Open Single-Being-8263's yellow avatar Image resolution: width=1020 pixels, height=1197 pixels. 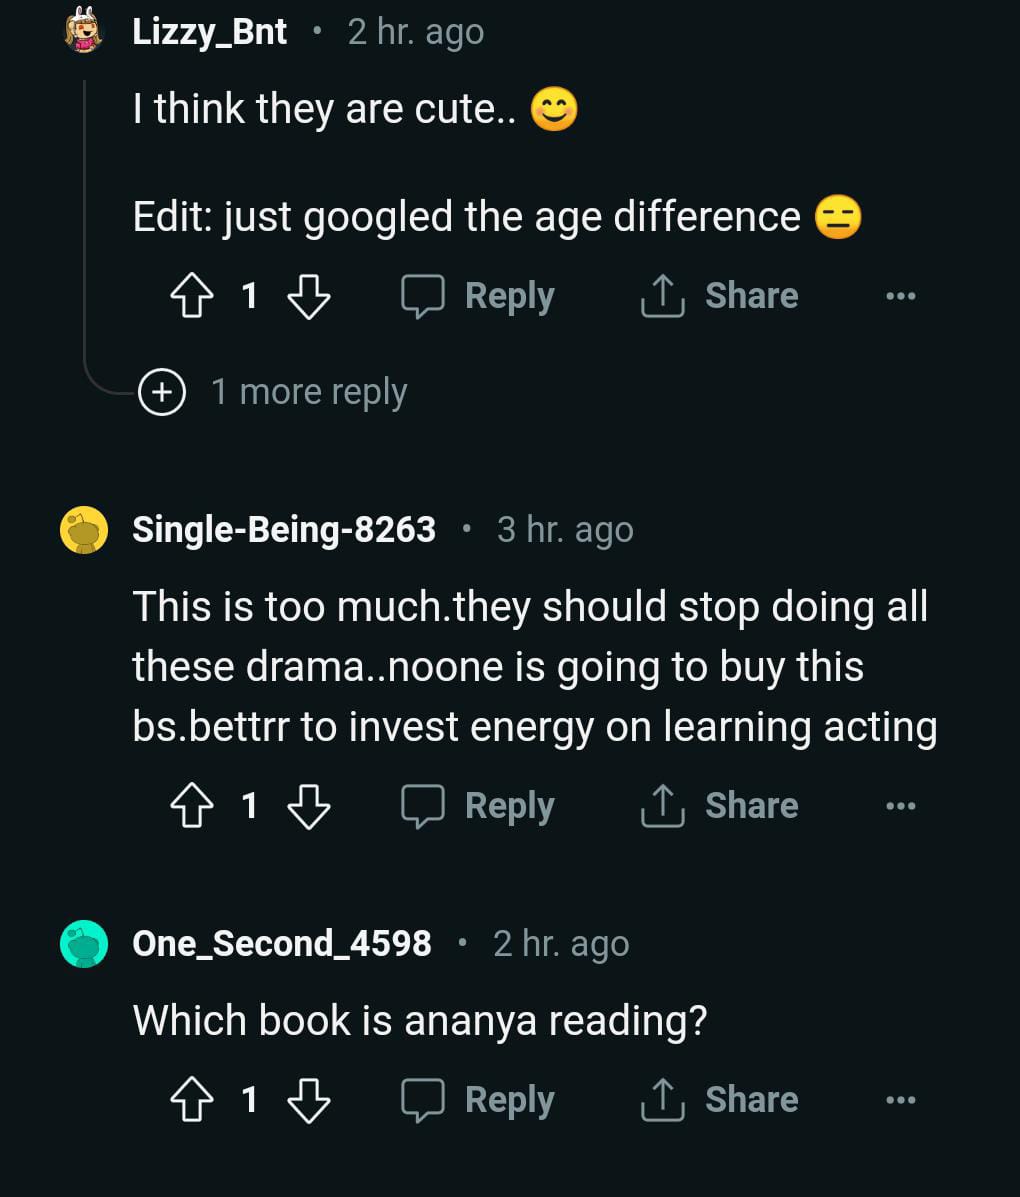[x=84, y=529]
